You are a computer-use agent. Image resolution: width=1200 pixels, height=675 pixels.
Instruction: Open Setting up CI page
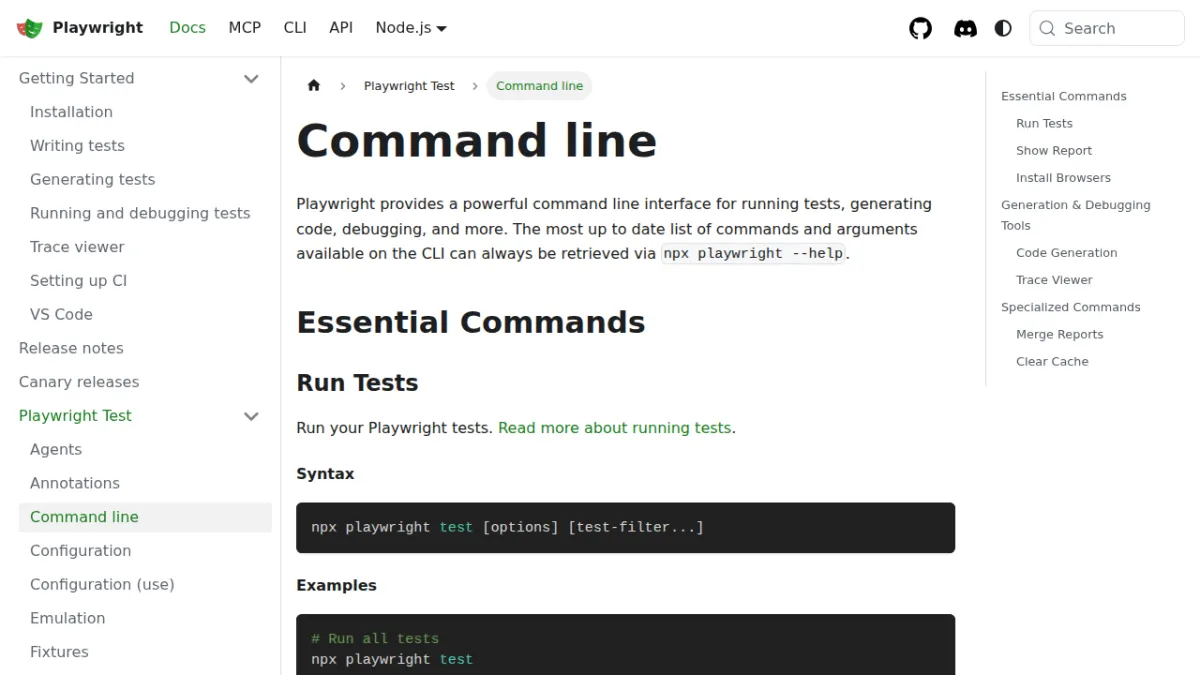pyautogui.click(x=78, y=281)
